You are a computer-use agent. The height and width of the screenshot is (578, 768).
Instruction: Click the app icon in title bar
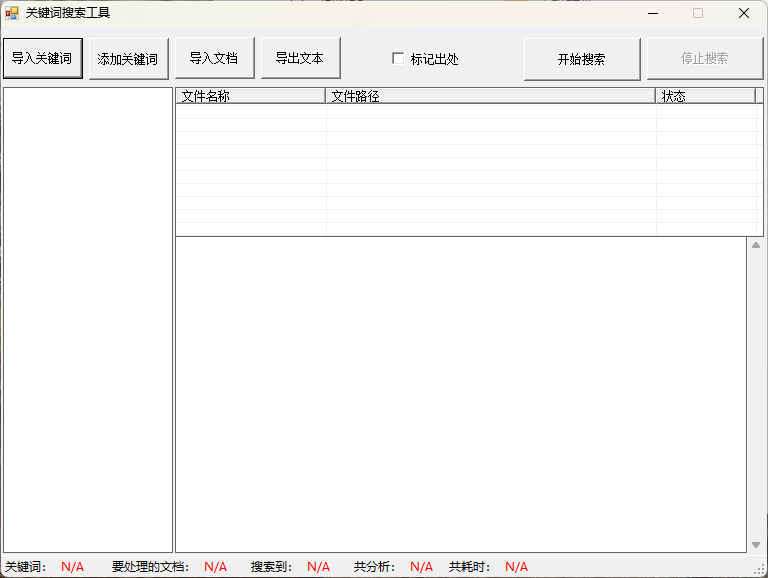[12, 13]
